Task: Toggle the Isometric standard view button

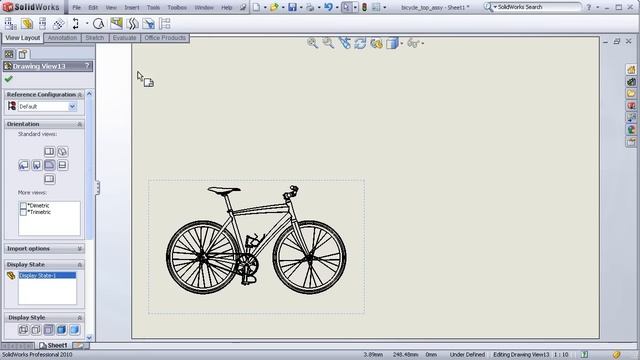Action: (x=62, y=151)
